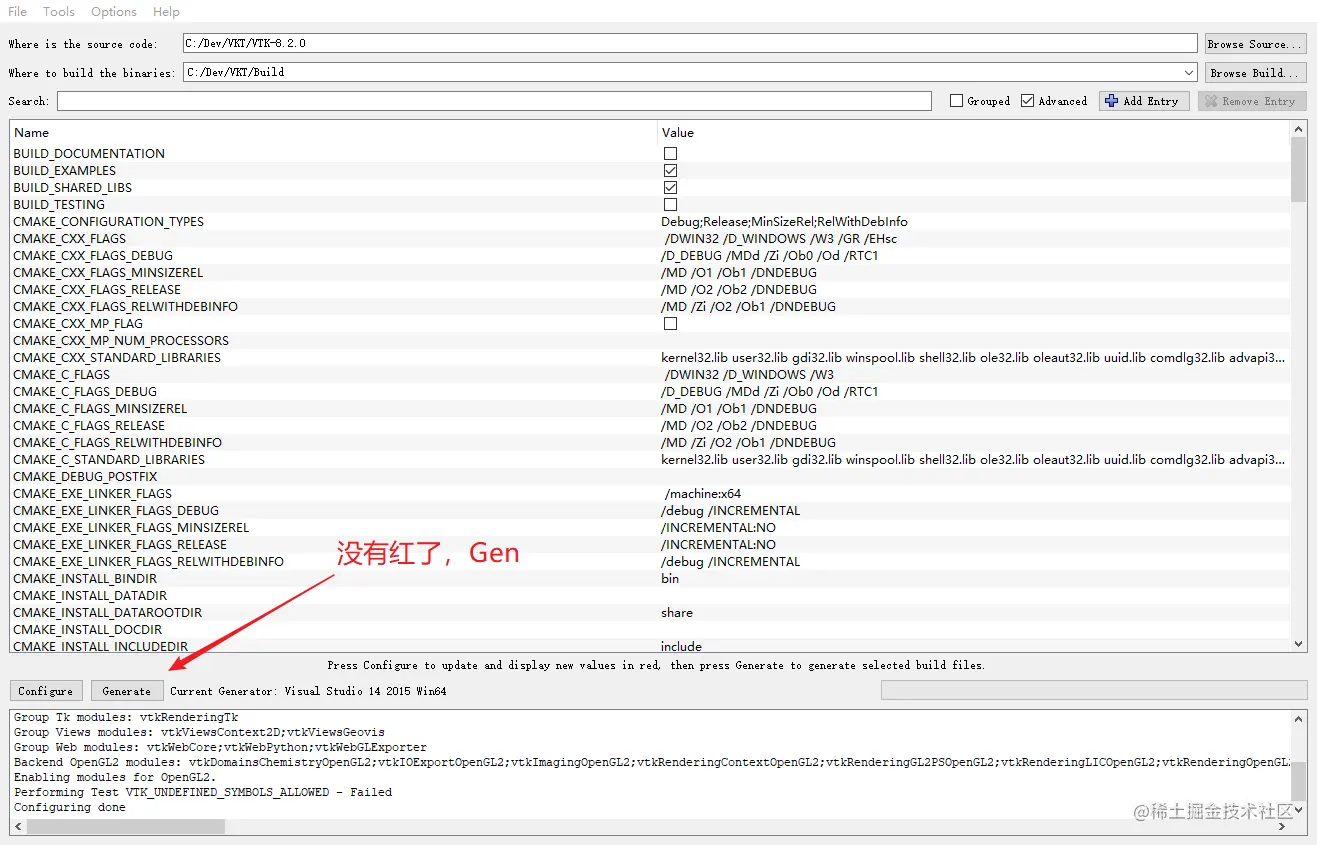
Task: Enable BUILD_DOCUMENTATION checkbox
Action: coord(670,153)
